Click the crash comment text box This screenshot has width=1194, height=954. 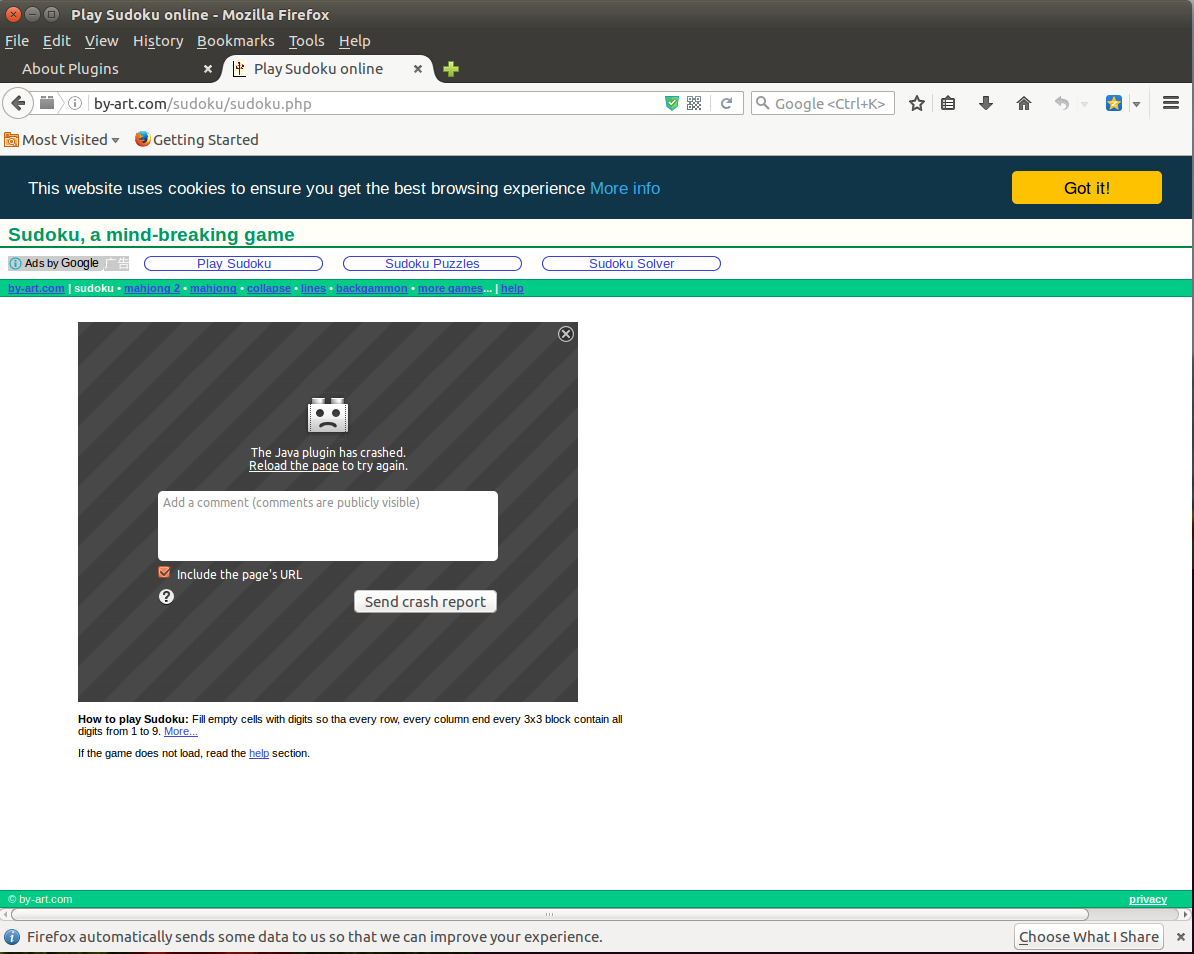coord(327,526)
